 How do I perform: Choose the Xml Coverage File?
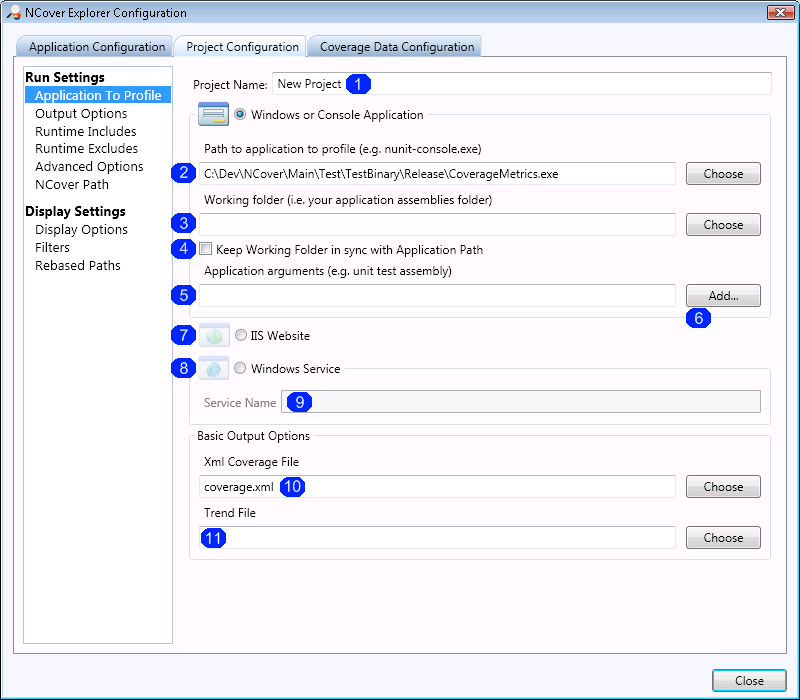pos(723,487)
